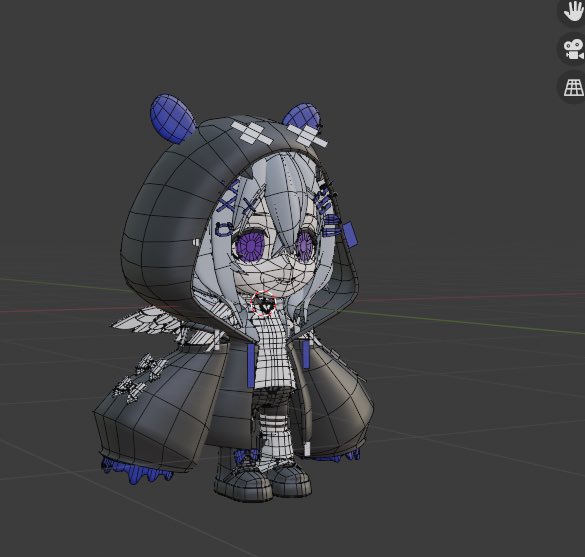Toggle the camera view icon
This screenshot has width=585, height=557.
tap(573, 49)
